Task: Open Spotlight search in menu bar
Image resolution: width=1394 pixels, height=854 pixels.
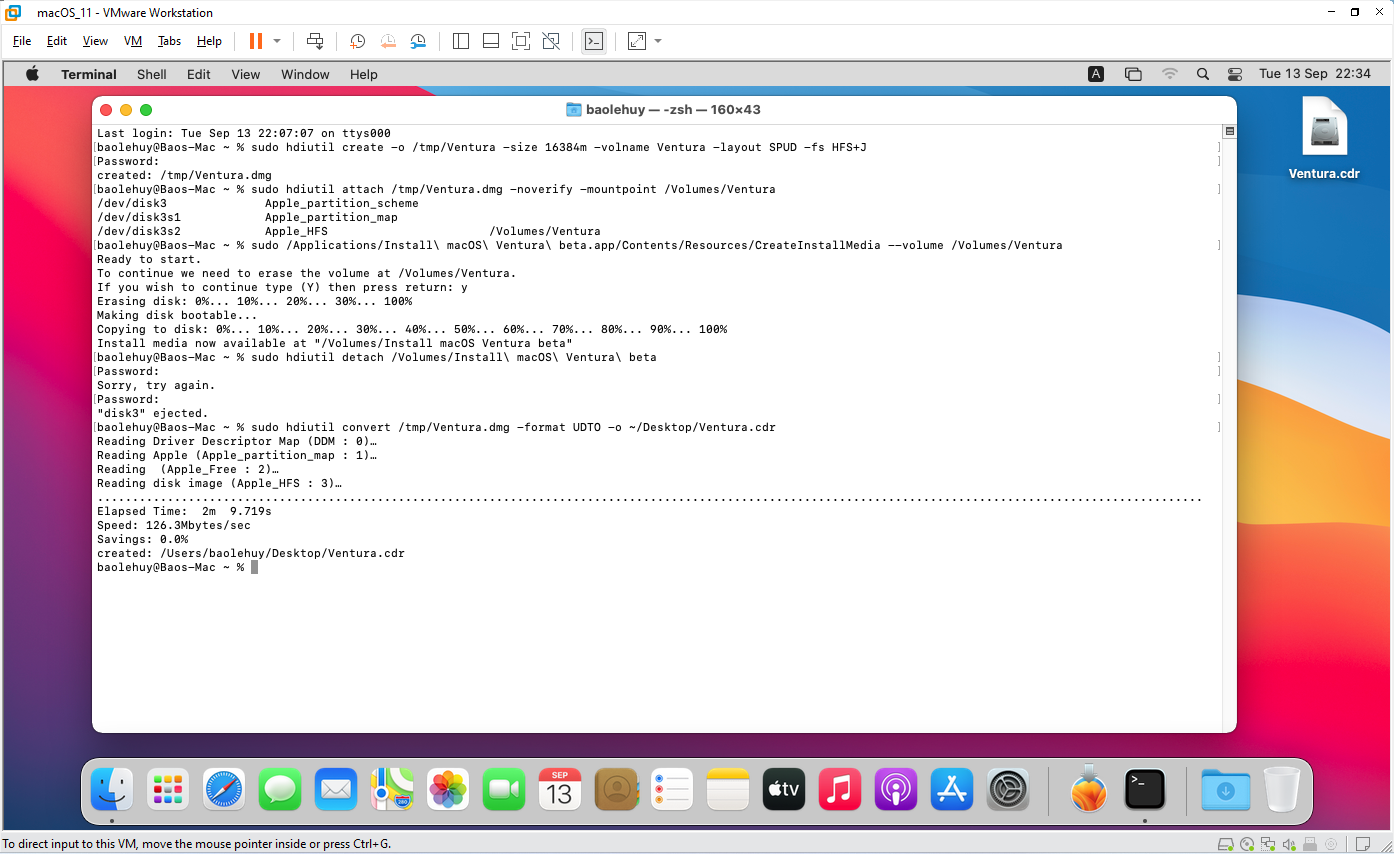Action: [1203, 74]
